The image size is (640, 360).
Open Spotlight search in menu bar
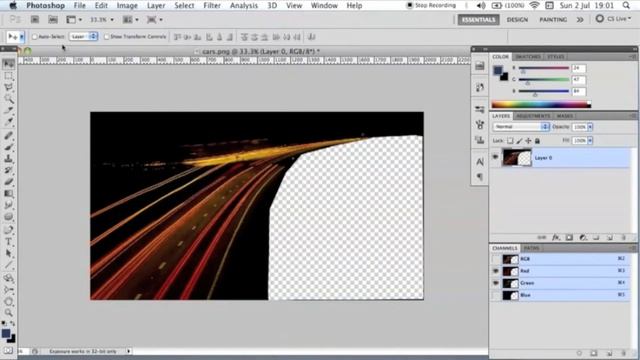coord(626,5)
